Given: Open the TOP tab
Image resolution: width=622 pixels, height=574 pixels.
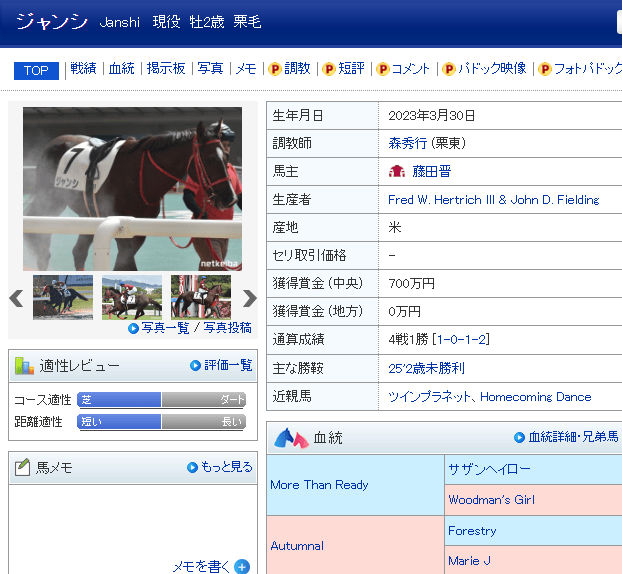Looking at the screenshot, I should 36,71.
